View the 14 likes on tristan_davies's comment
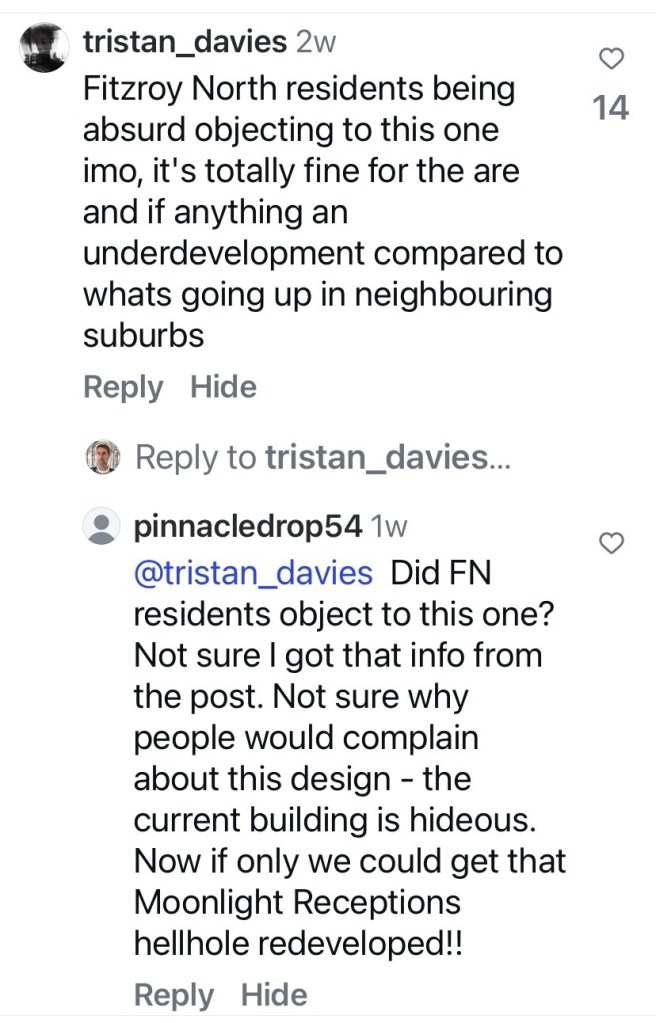The width and height of the screenshot is (656, 1023). 611,107
